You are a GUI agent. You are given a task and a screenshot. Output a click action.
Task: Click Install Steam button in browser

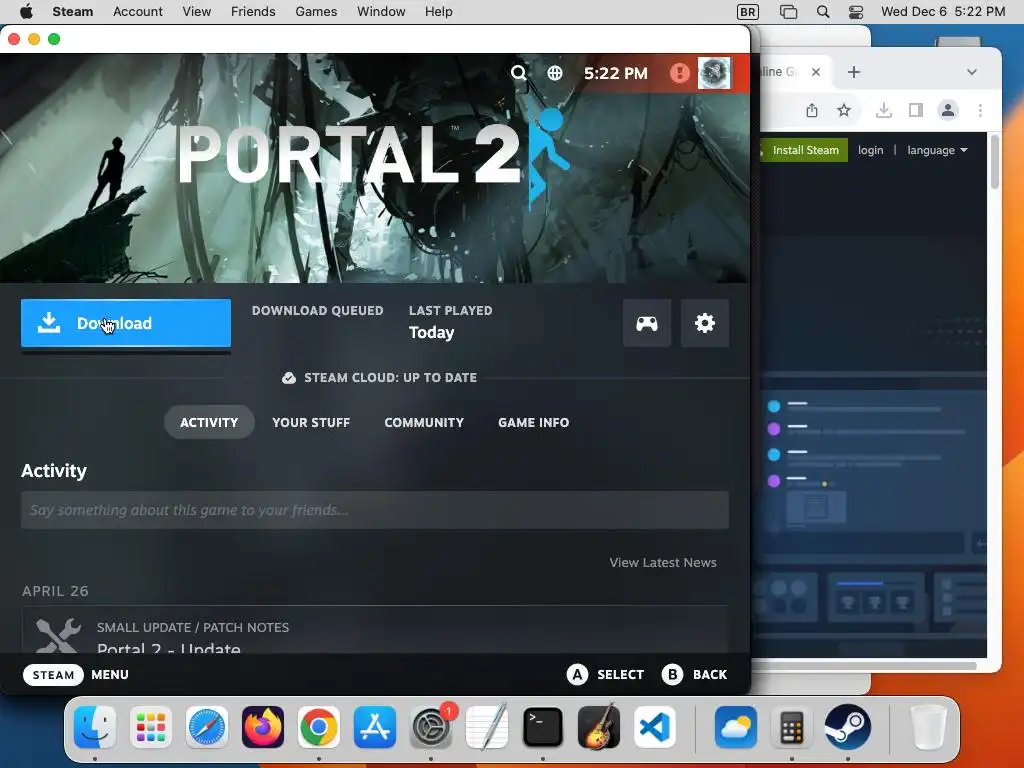click(x=804, y=150)
